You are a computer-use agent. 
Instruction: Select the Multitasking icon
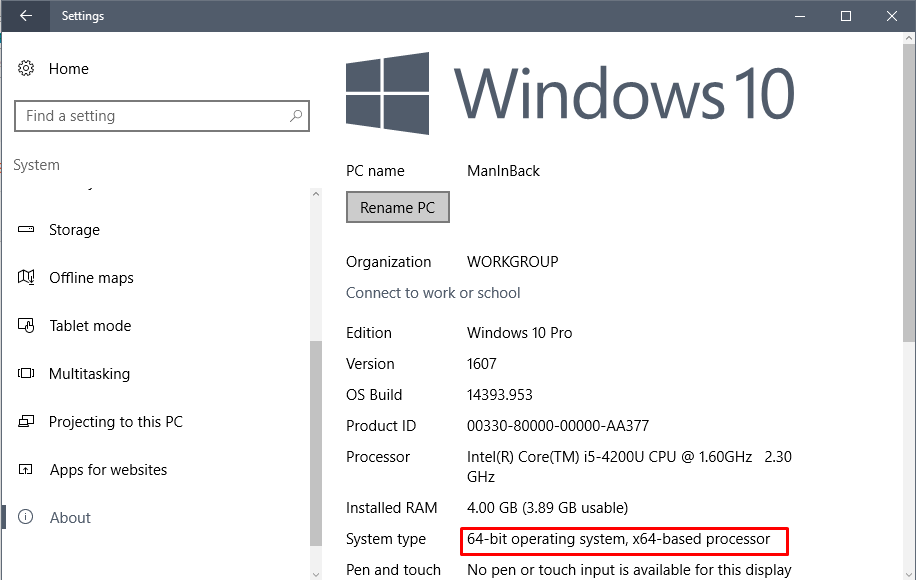26,373
